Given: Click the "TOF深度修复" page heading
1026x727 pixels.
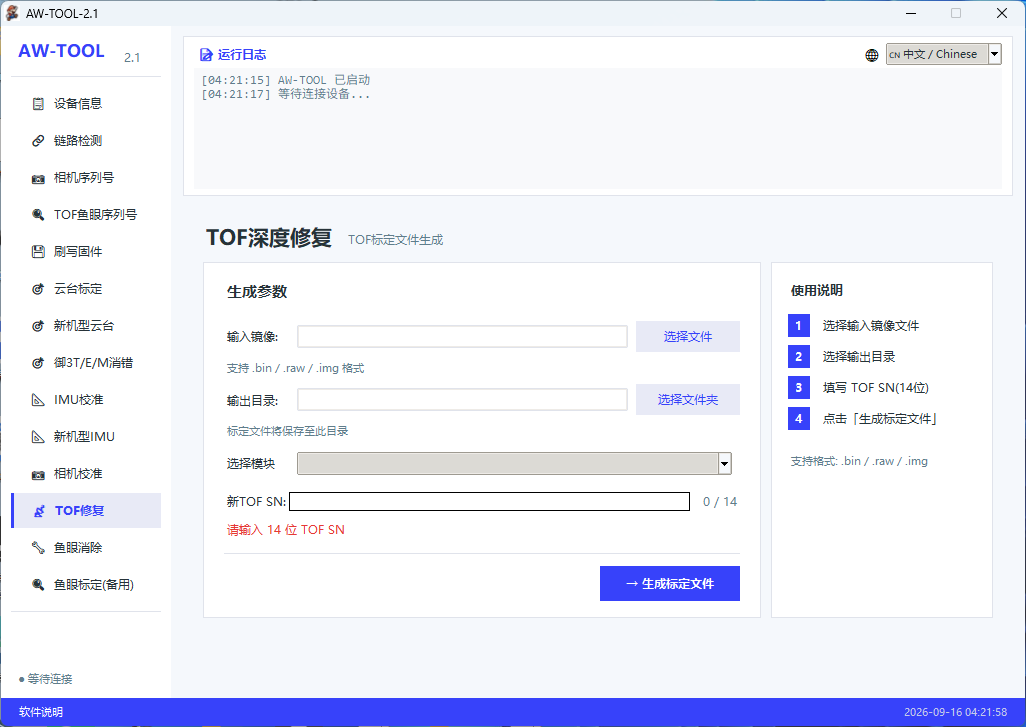Looking at the screenshot, I should point(269,238).
